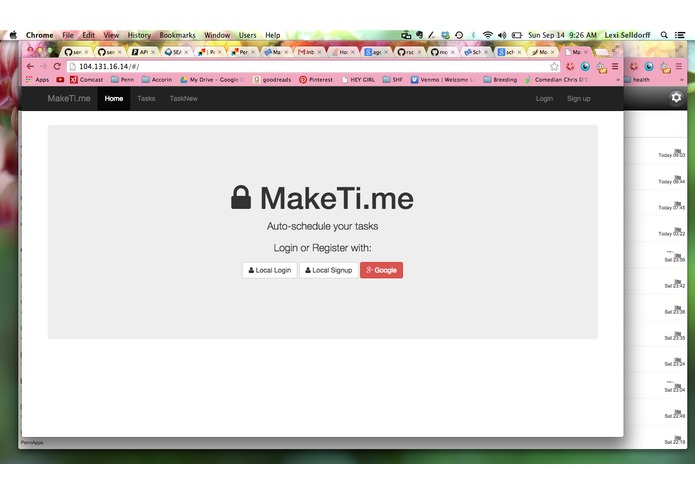Viewport: 695px width, 494px height.
Task: Click the red splat extension icon in front window
Action: click(x=570, y=66)
